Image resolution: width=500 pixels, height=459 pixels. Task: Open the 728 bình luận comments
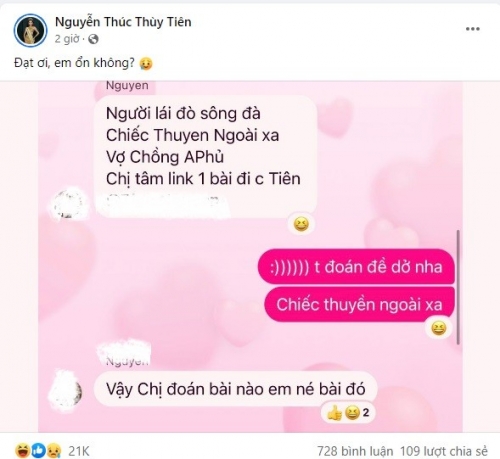(355, 451)
